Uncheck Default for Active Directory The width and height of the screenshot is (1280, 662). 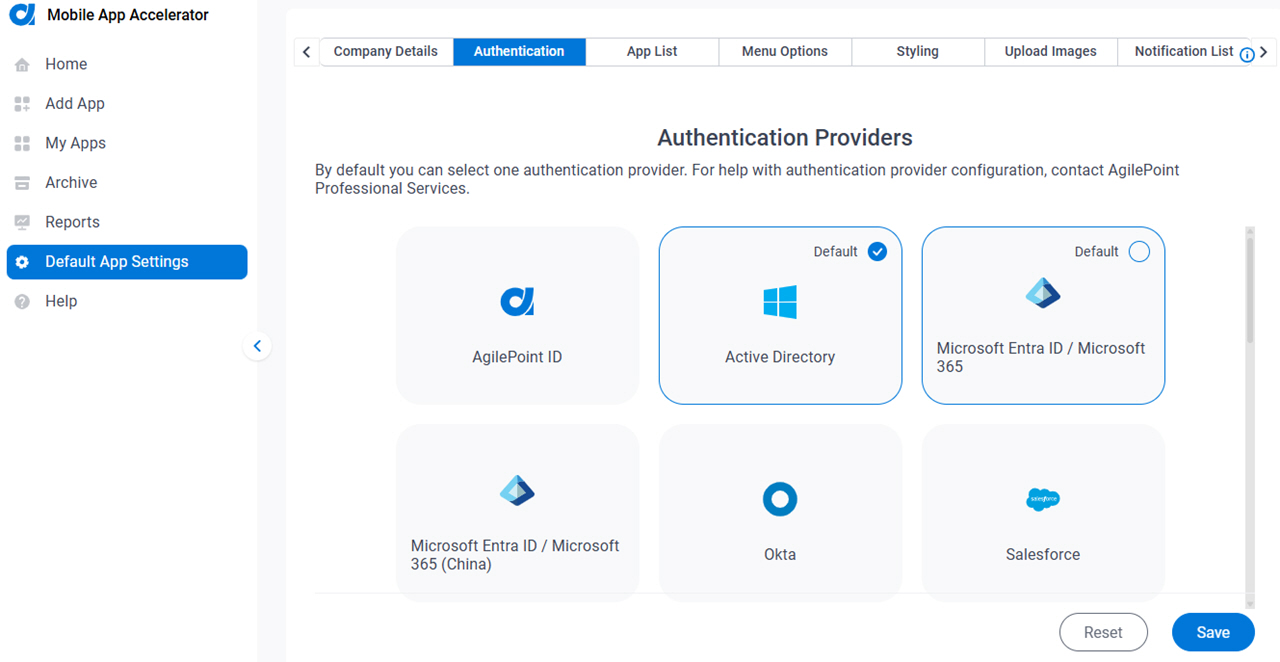pyautogui.click(x=877, y=252)
